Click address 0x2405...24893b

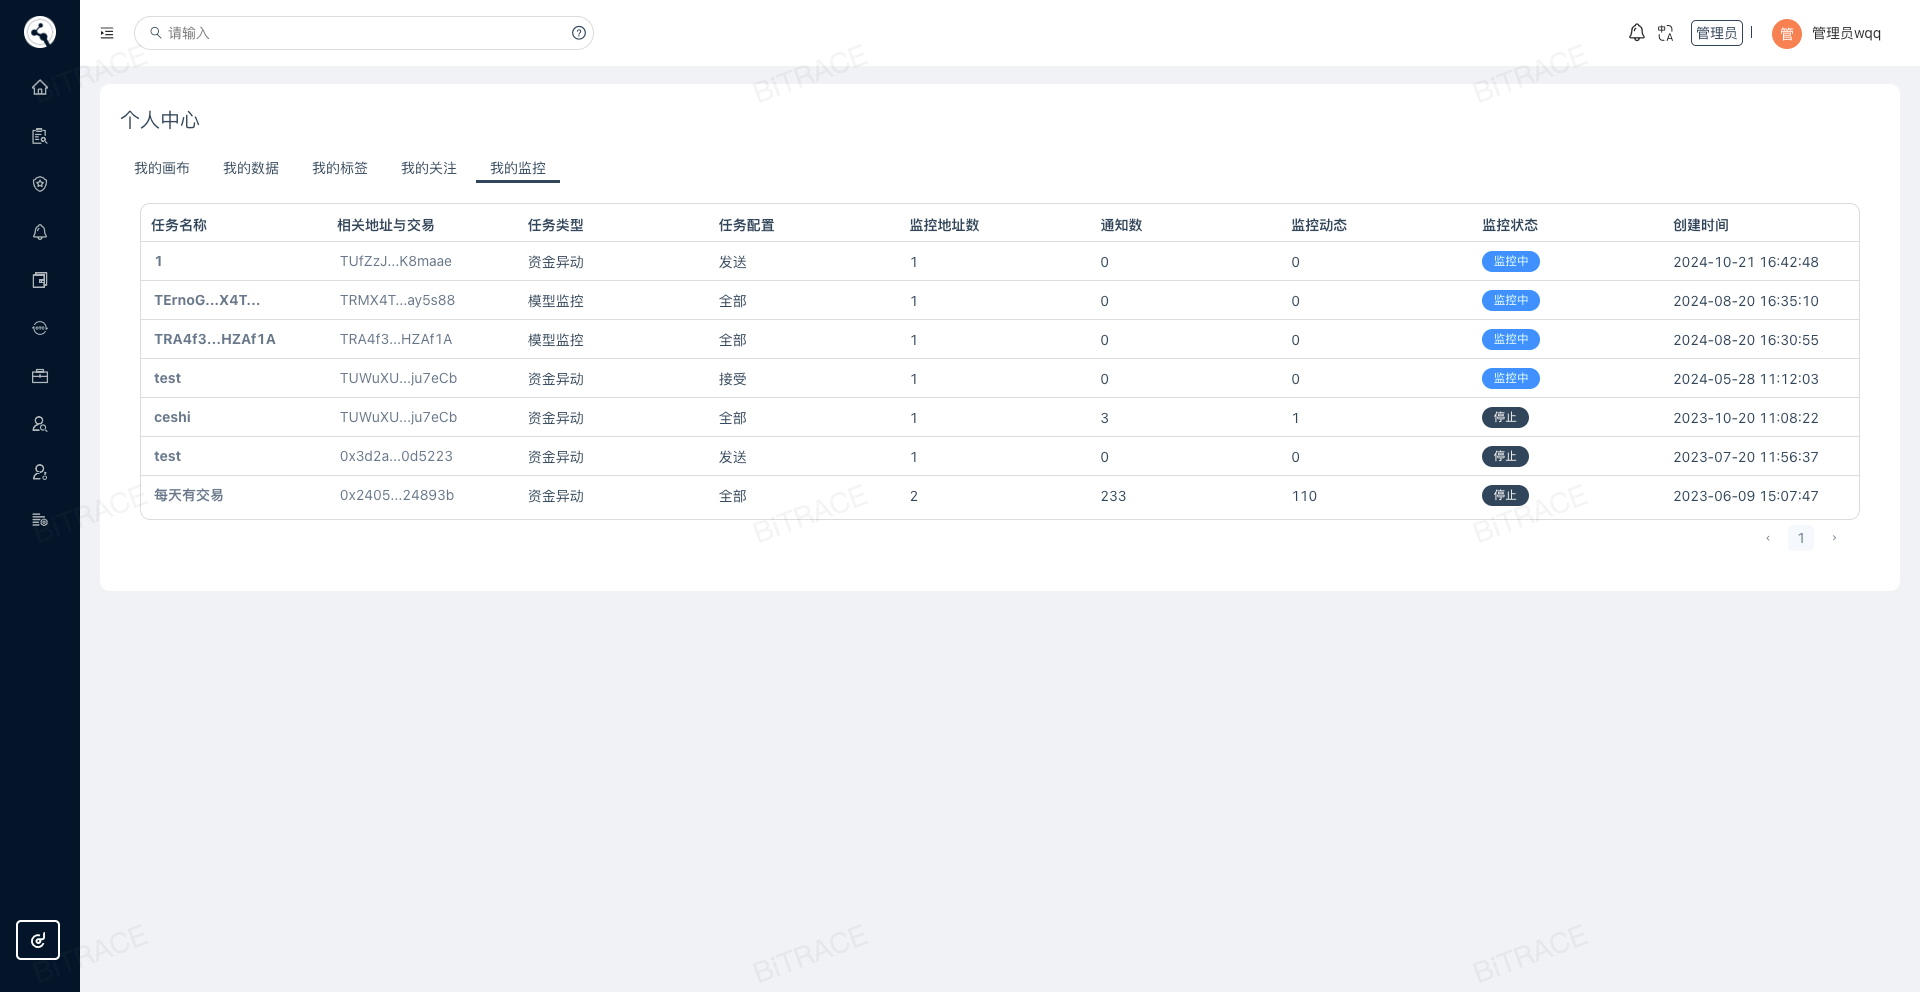click(x=397, y=495)
